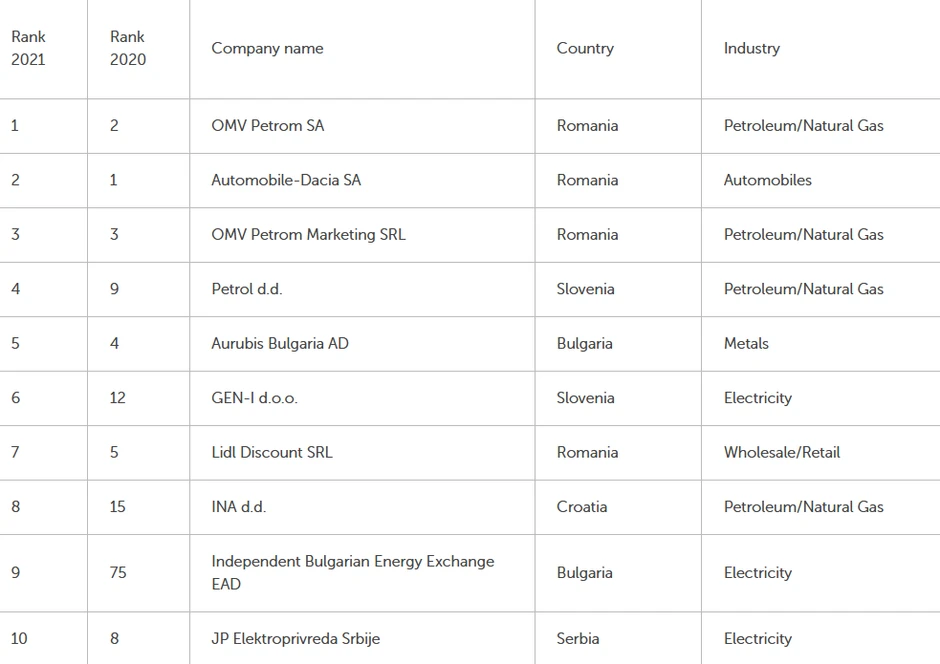Select the "Industry" column header

point(751,48)
